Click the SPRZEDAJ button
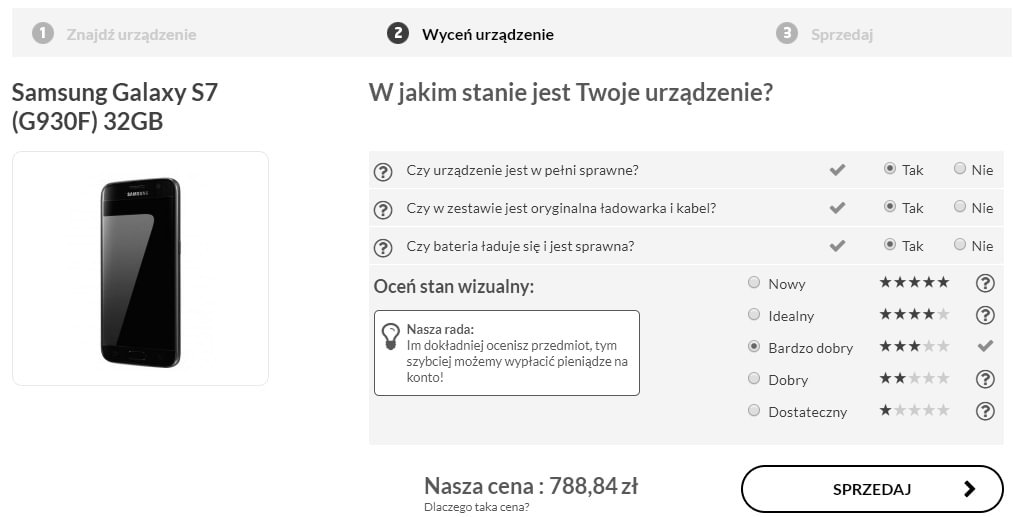Screen dimensions: 1013x517 pos(872,489)
